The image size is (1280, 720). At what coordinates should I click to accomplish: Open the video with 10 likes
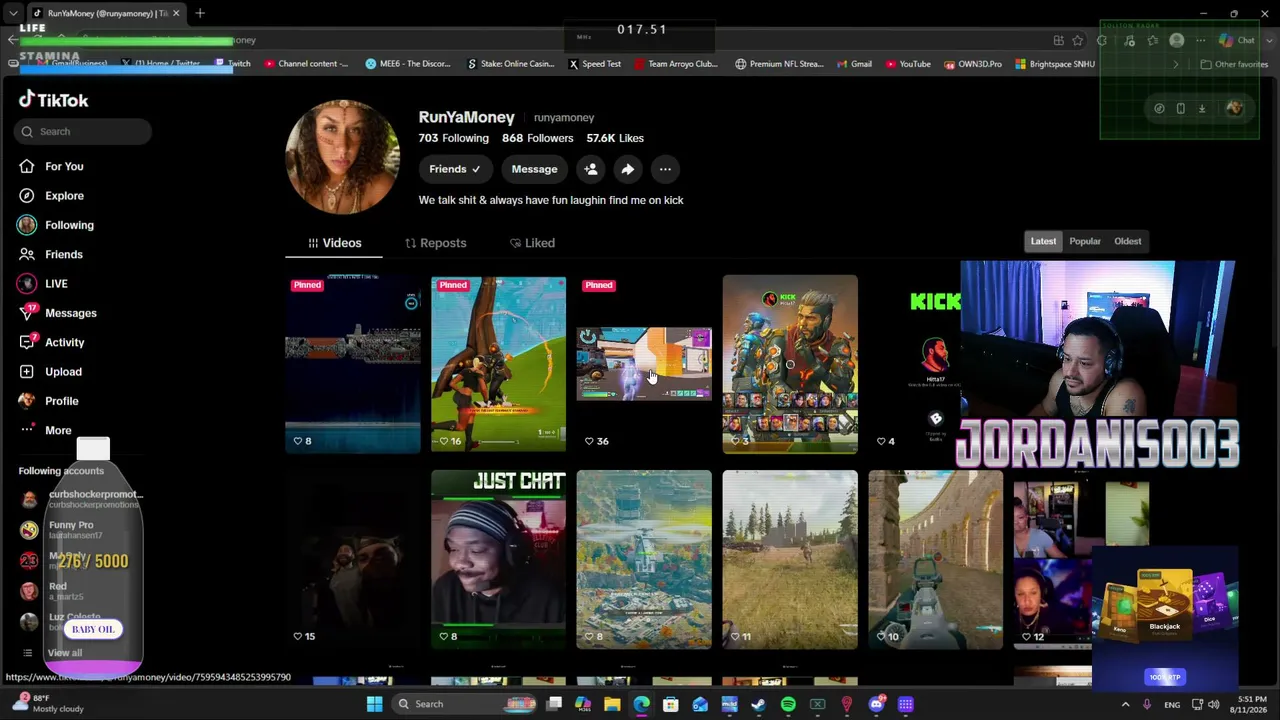[x=936, y=559]
